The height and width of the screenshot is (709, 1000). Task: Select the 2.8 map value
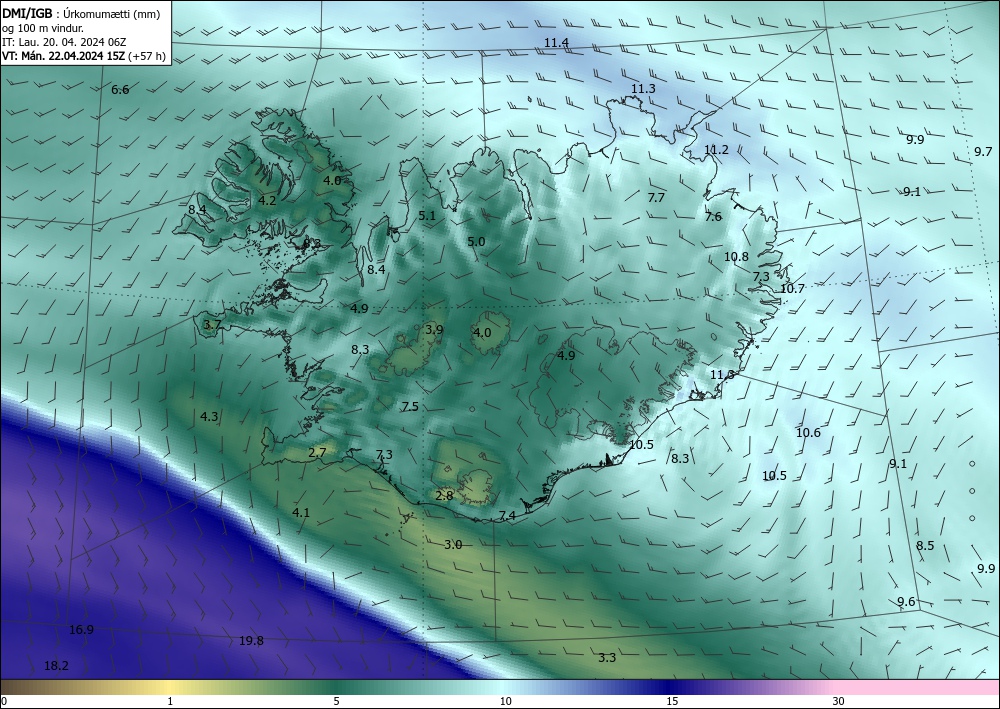point(444,495)
